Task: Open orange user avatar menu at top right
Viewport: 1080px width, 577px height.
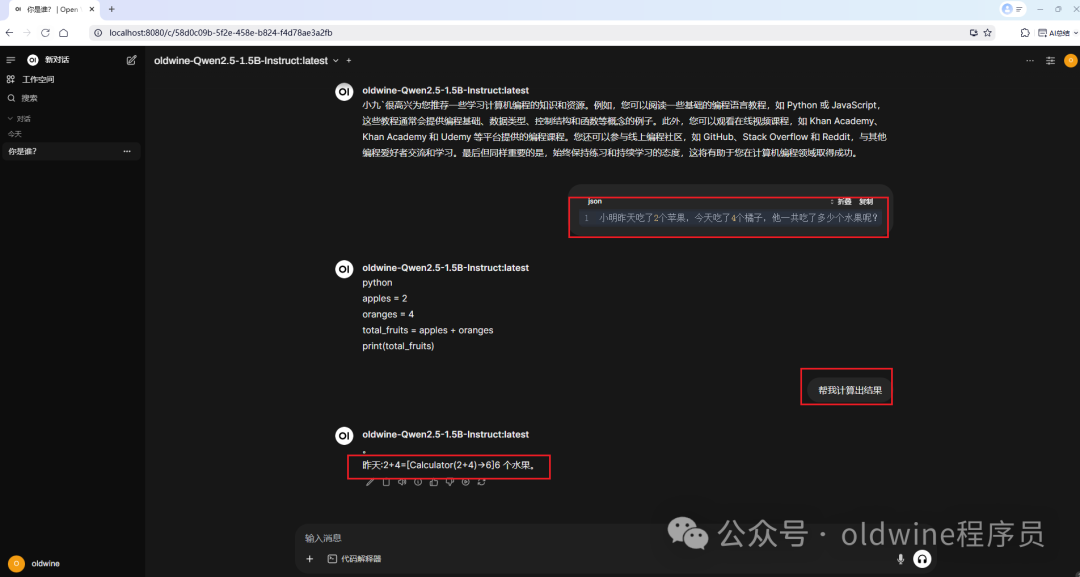Action: coord(1070,61)
